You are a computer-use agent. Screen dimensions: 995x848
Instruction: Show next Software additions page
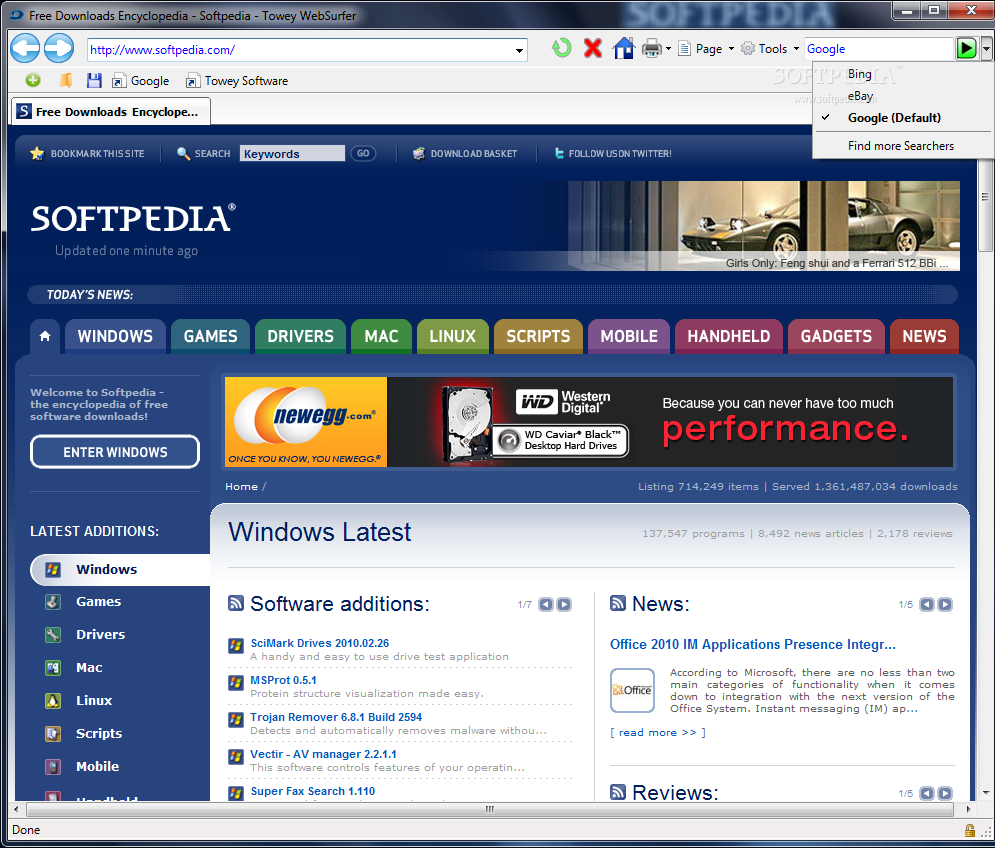click(564, 604)
